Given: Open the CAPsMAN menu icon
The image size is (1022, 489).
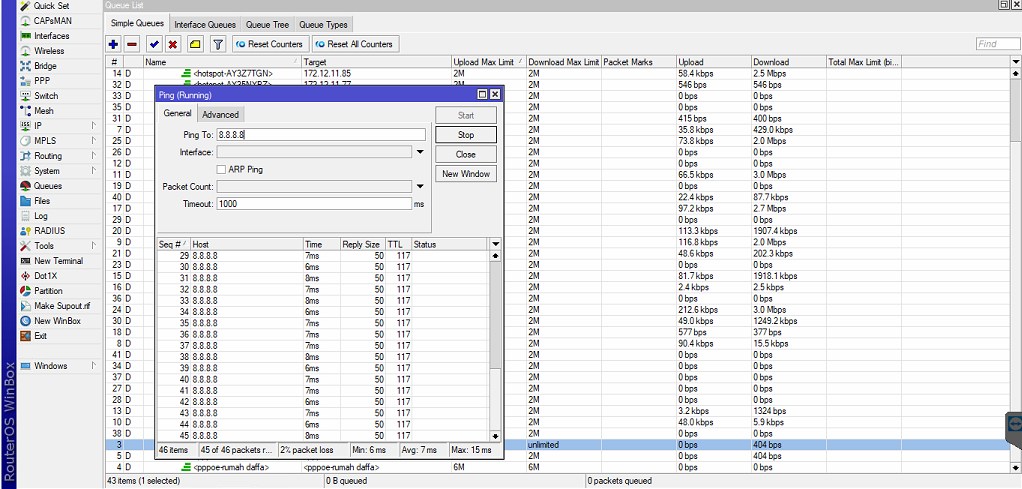Looking at the screenshot, I should tap(25, 21).
